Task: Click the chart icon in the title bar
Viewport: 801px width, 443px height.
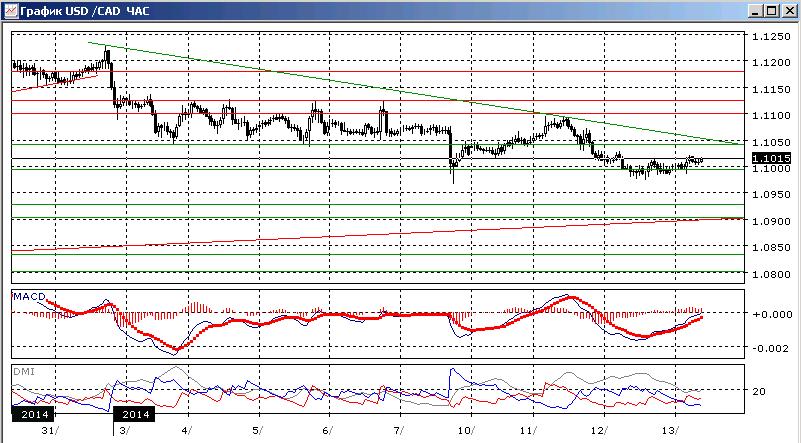Action: point(10,10)
